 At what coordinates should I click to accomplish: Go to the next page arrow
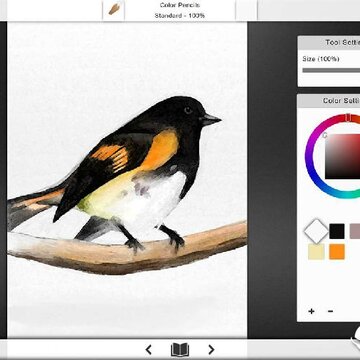click(211, 350)
